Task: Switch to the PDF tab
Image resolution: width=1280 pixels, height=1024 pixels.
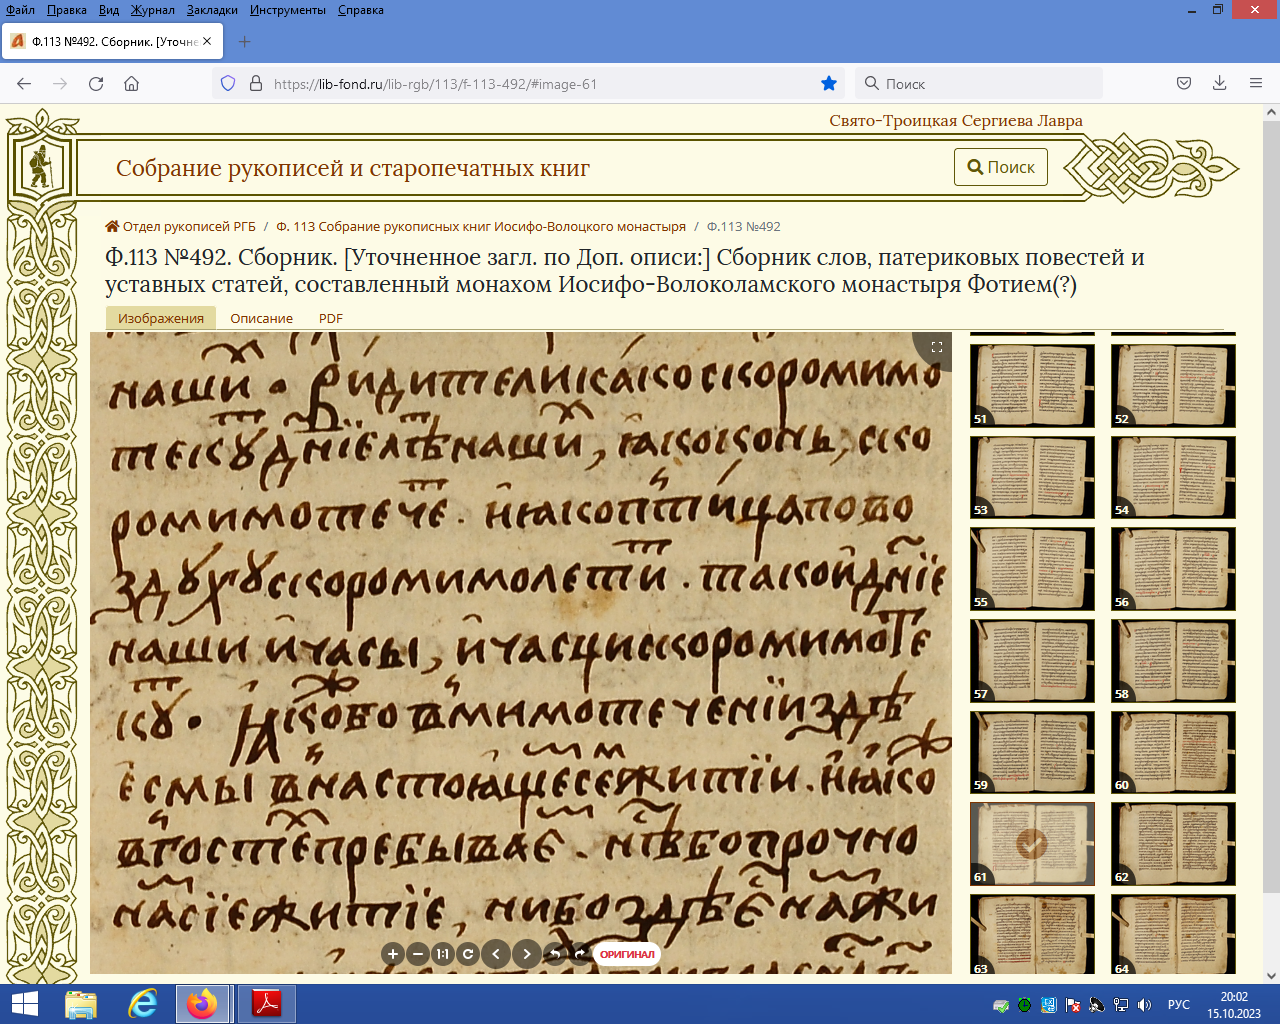Action: point(331,318)
